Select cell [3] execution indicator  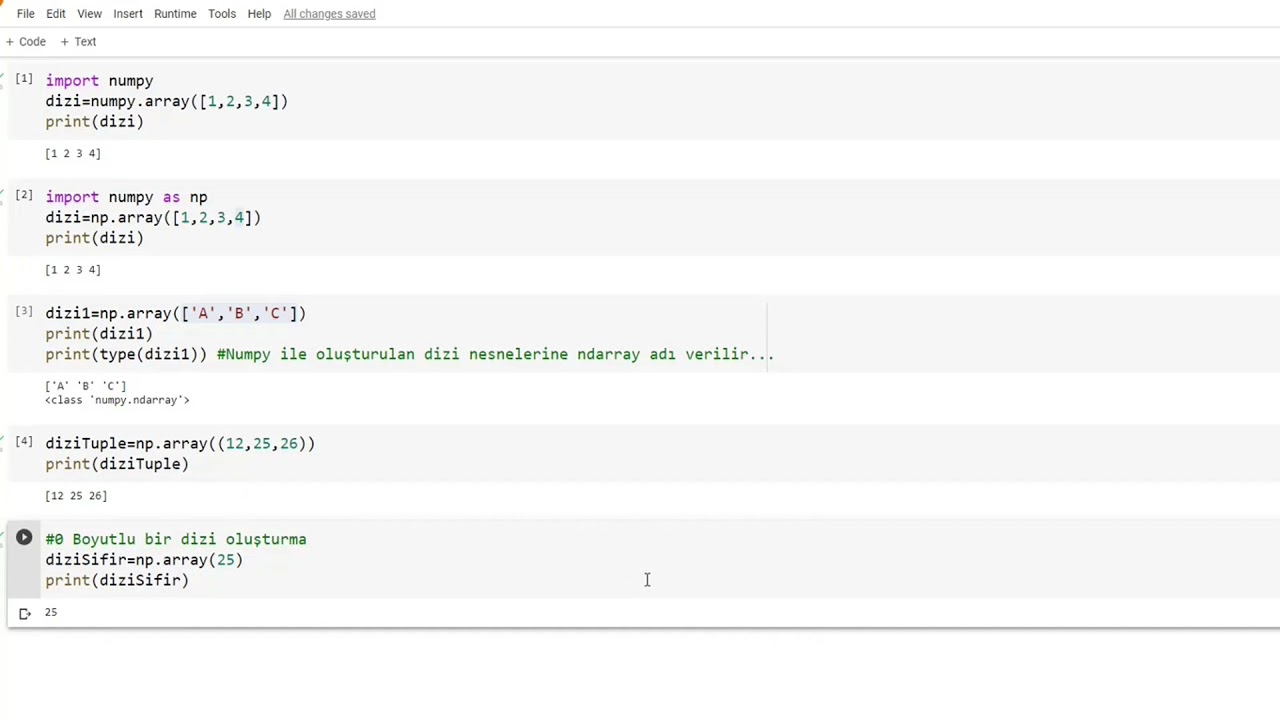(24, 311)
